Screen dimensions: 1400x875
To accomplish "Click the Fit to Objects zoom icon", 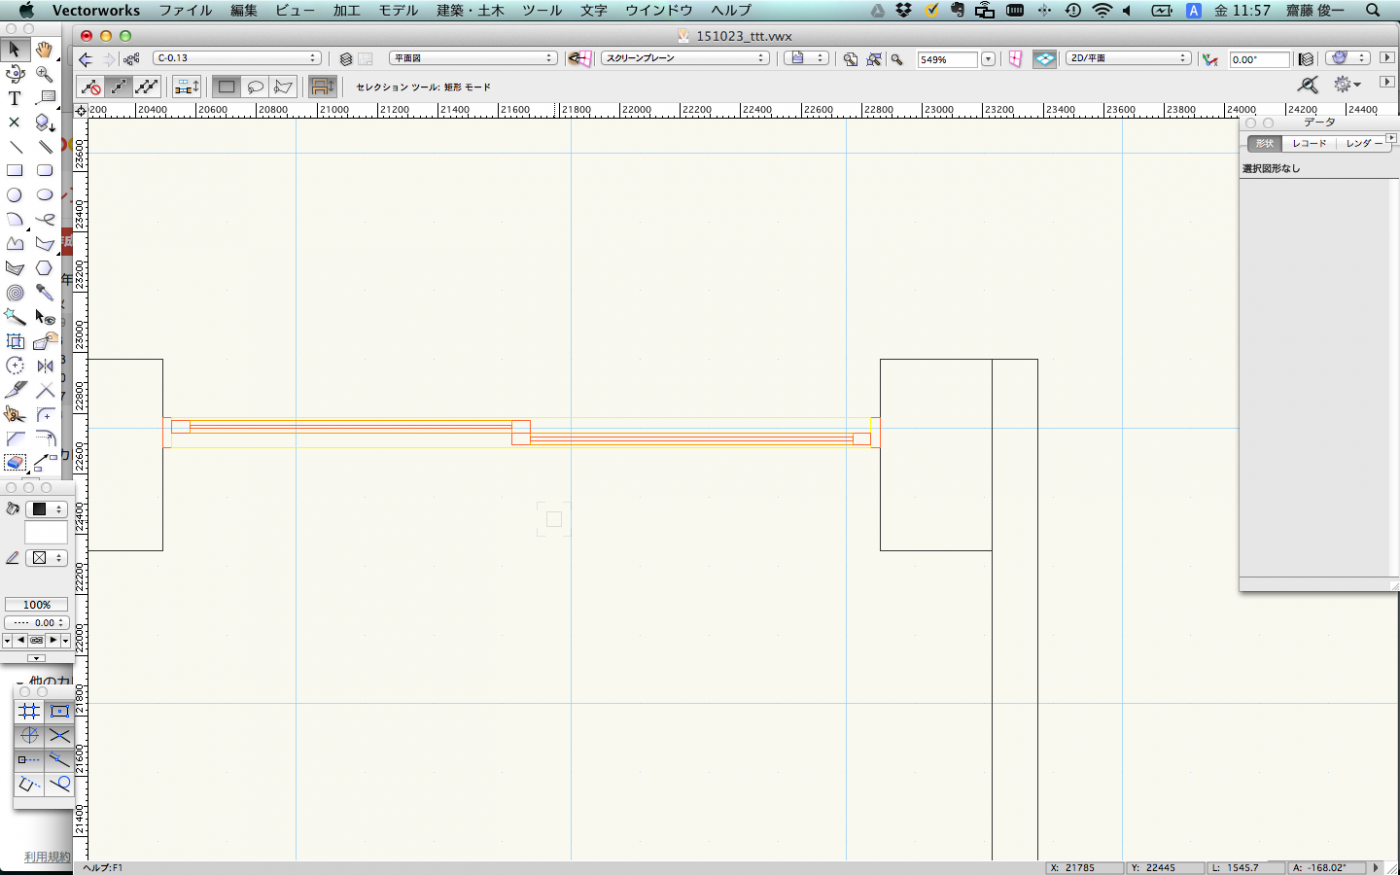I will 874,59.
